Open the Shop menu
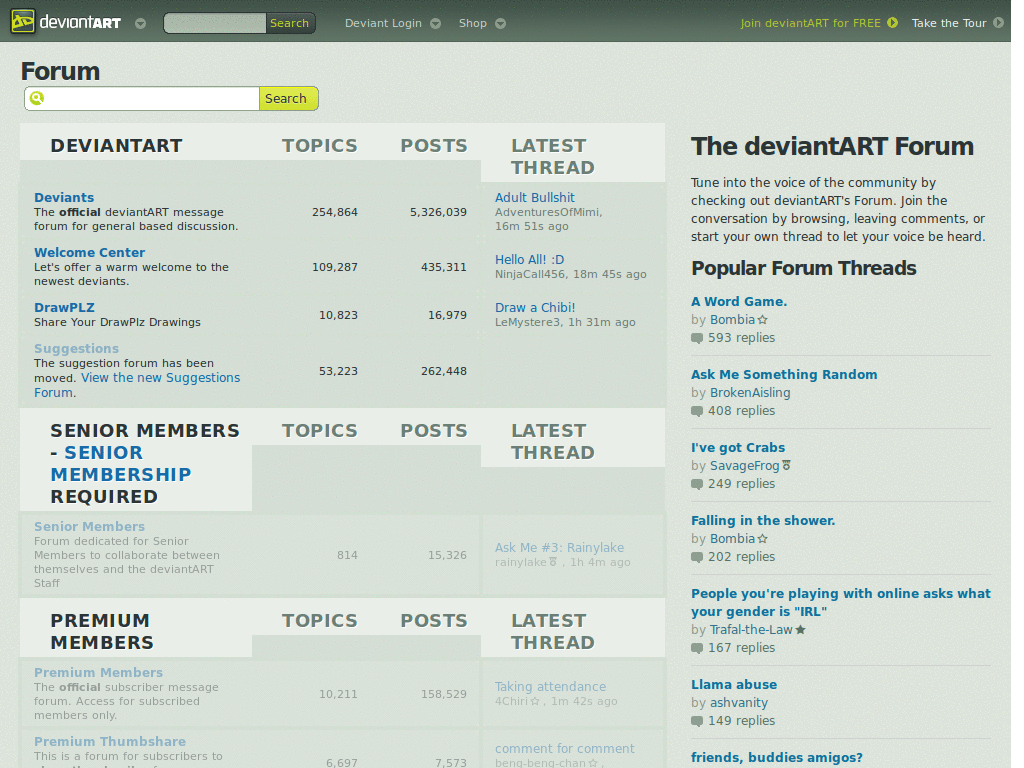The image size is (1024, 768). pos(473,23)
